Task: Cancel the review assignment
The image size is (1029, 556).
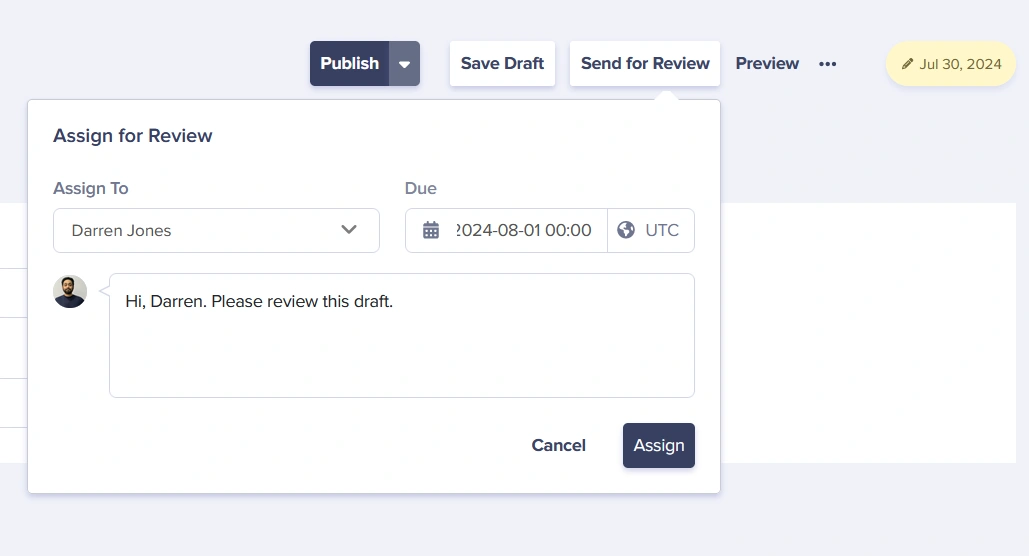Action: click(558, 445)
